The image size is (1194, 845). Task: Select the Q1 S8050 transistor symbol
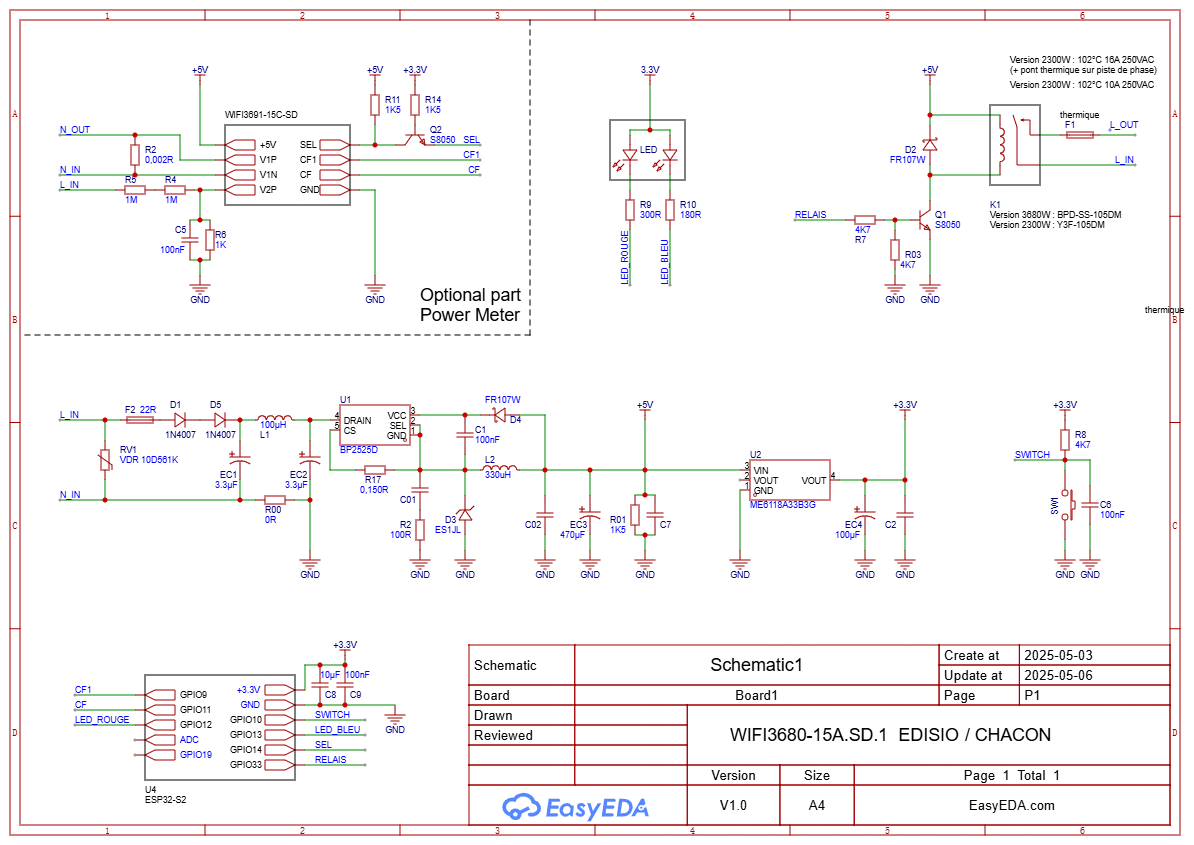(924, 219)
